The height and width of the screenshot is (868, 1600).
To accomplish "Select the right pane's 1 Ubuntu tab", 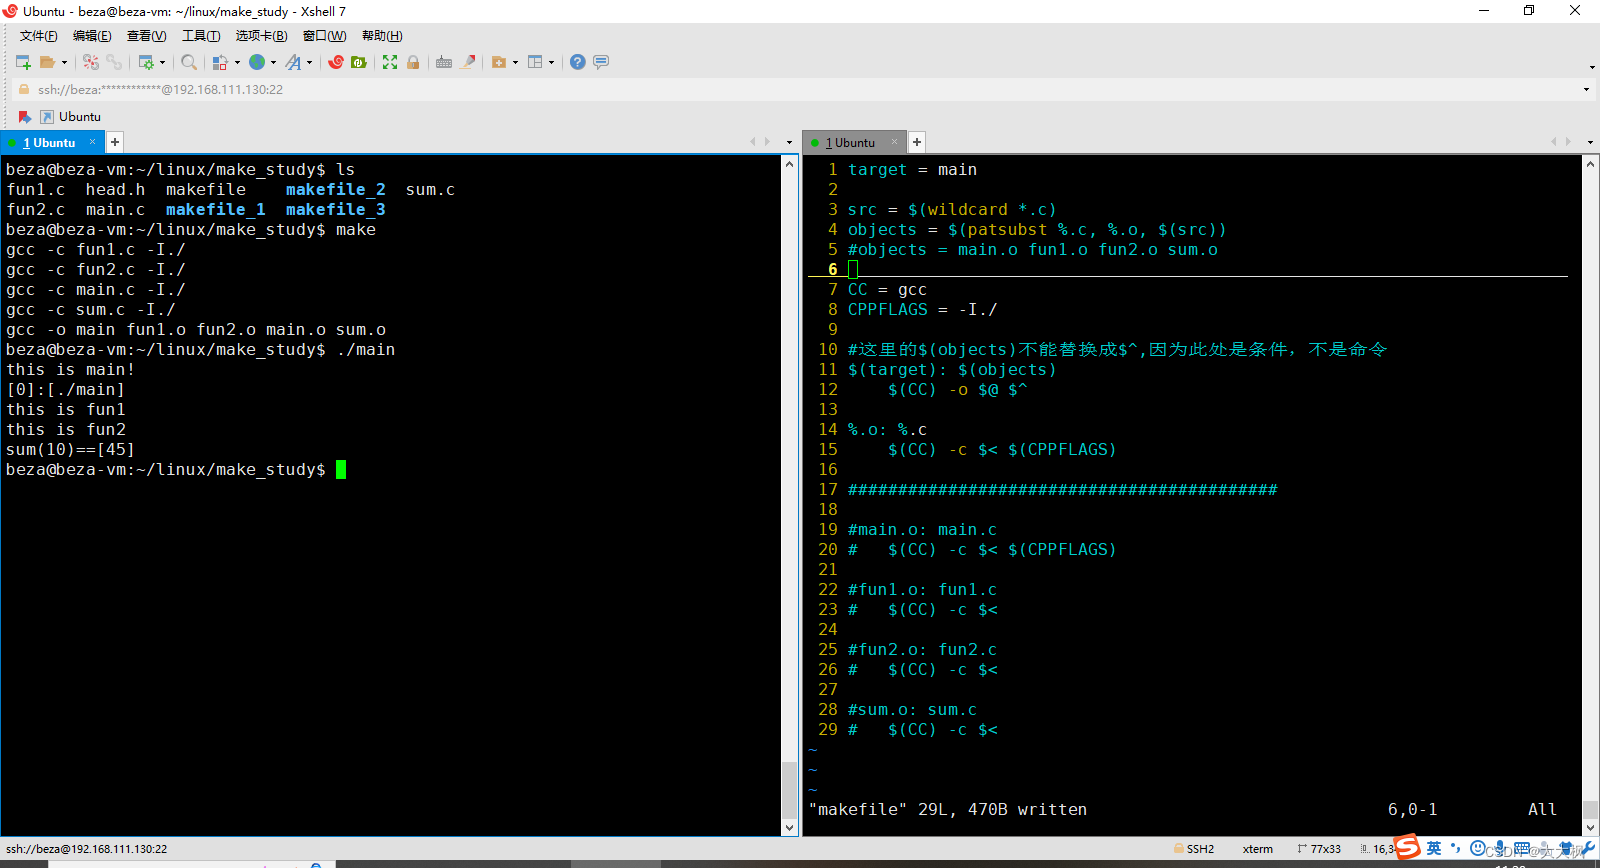I will click(855, 143).
